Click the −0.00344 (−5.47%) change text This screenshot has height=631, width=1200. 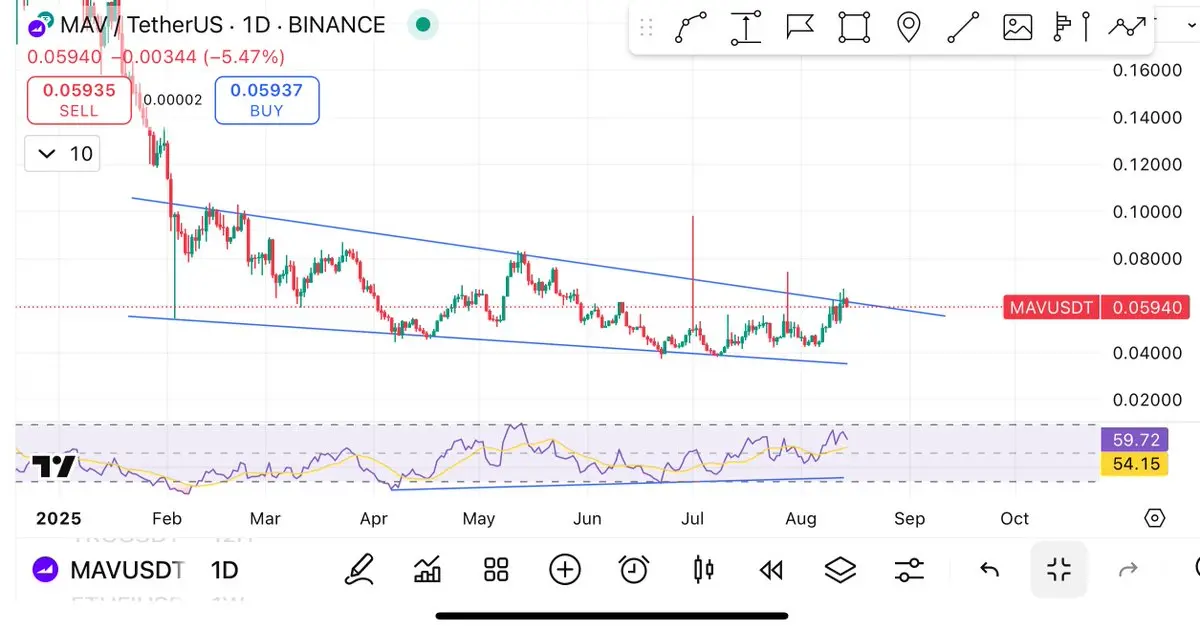197,57
